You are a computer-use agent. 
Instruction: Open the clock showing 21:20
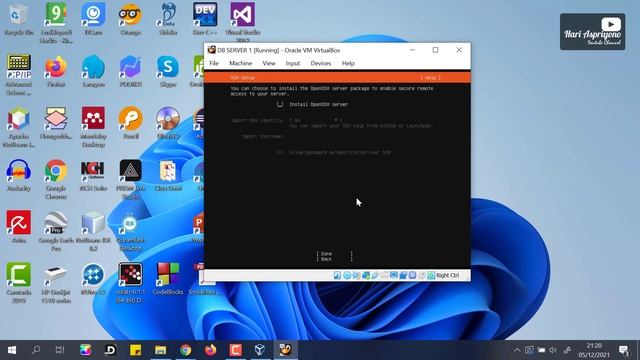pyautogui.click(x=594, y=350)
